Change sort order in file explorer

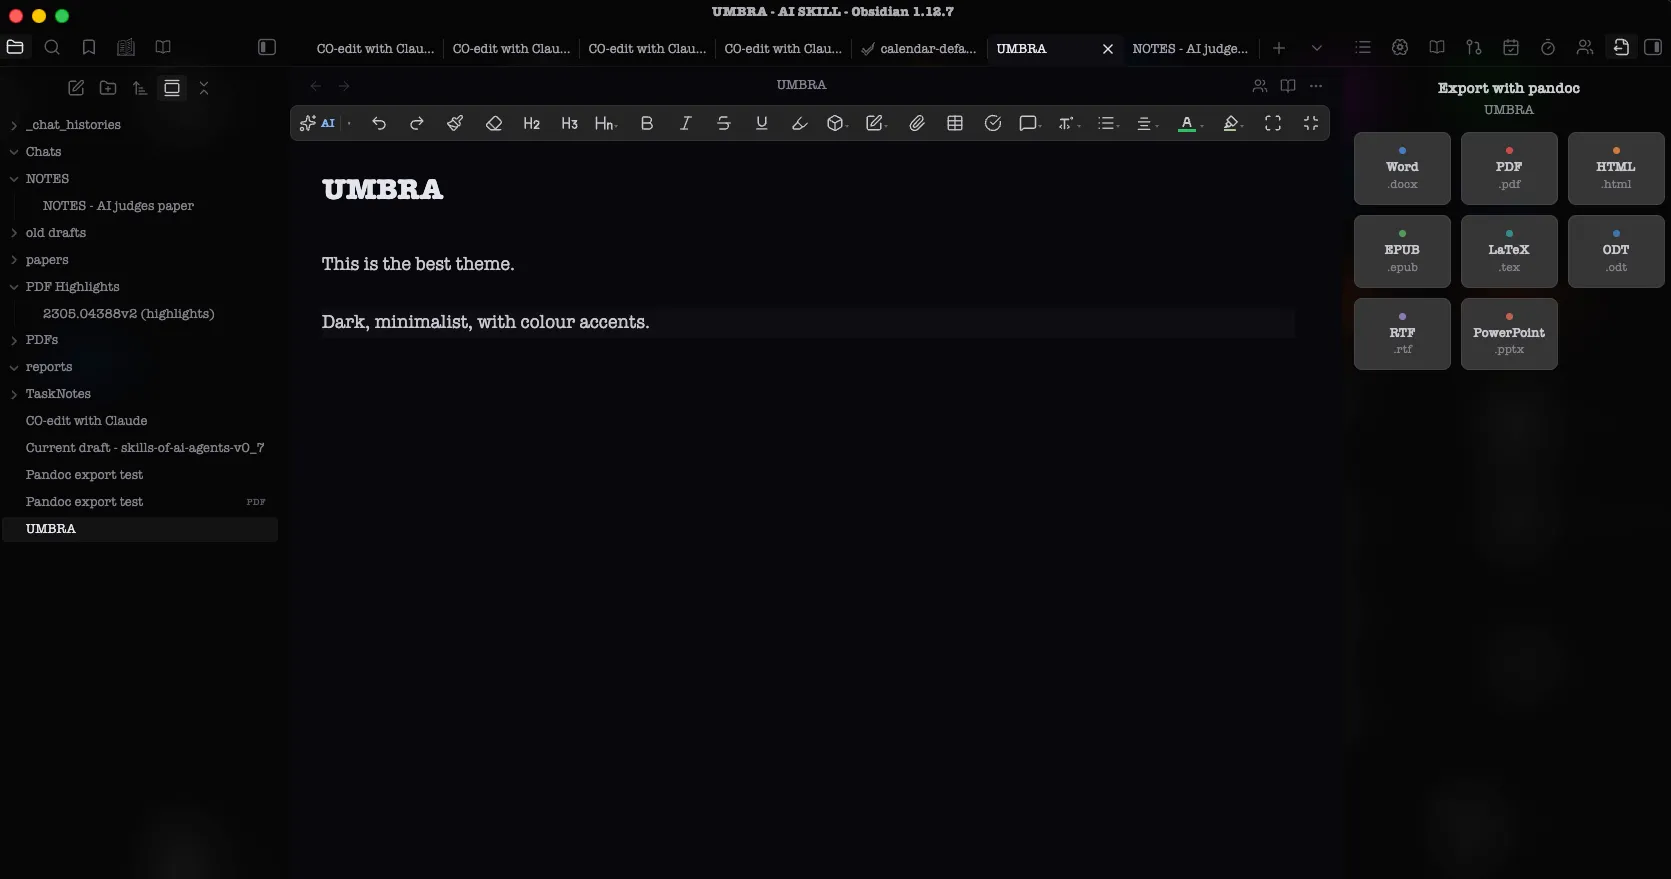tap(140, 88)
